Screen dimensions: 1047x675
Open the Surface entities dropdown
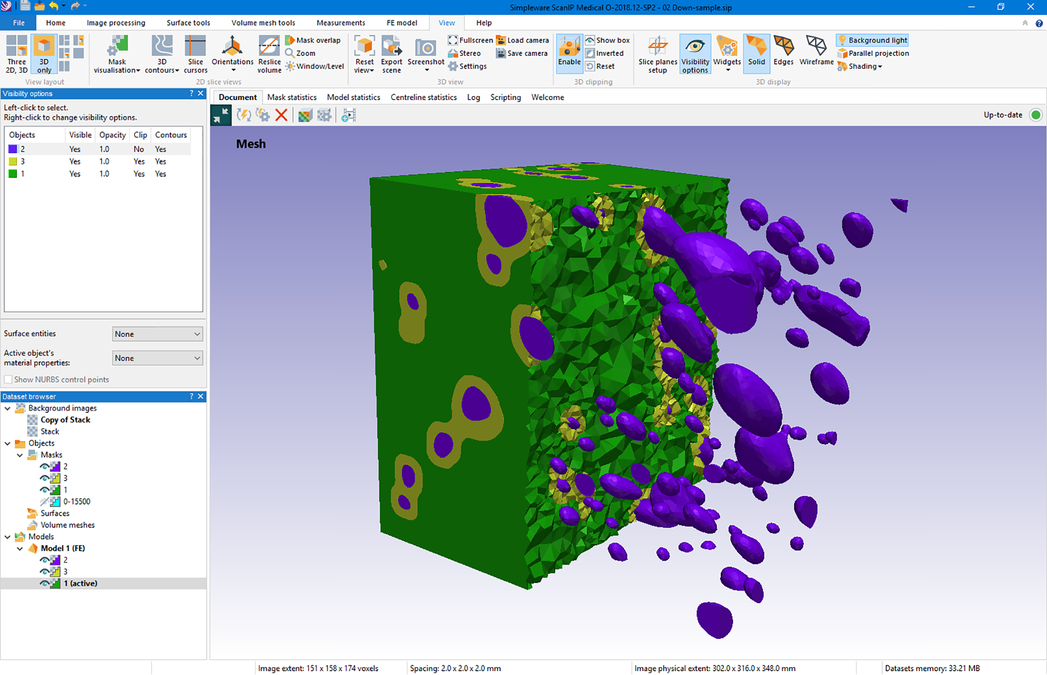pos(157,333)
